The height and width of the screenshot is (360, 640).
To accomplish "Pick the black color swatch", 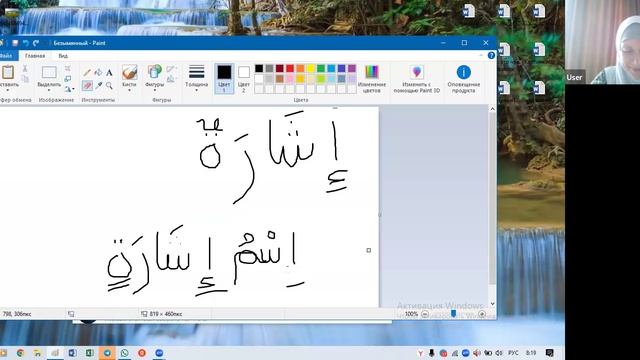I will tap(259, 68).
